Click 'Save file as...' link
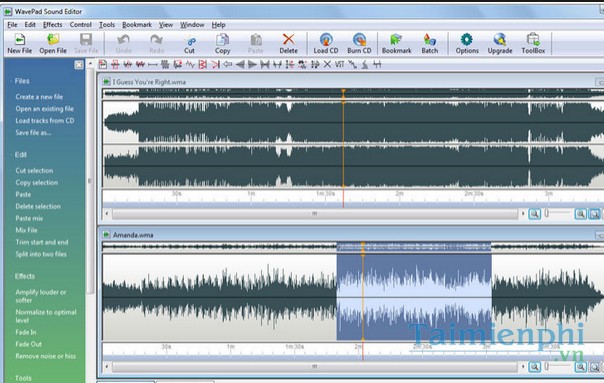 (33, 133)
